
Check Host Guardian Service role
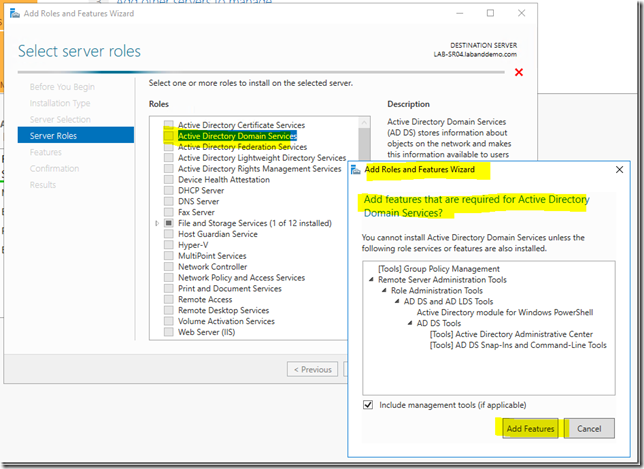168,234
